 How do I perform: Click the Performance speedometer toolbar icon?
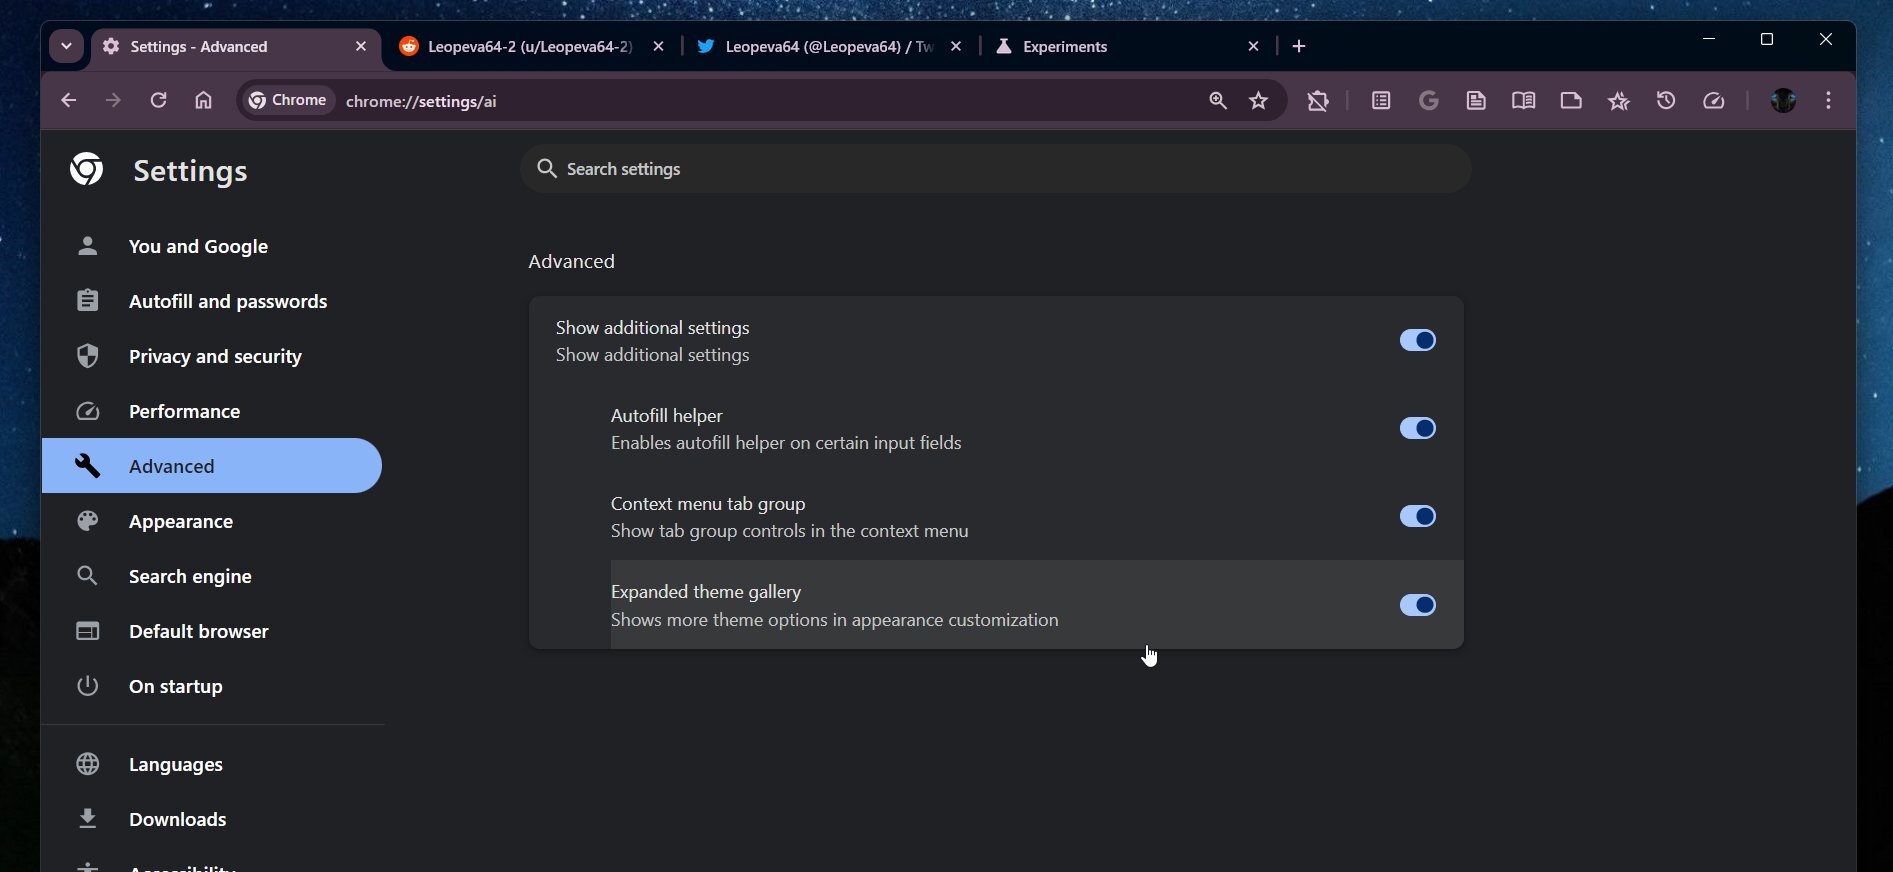click(1714, 101)
